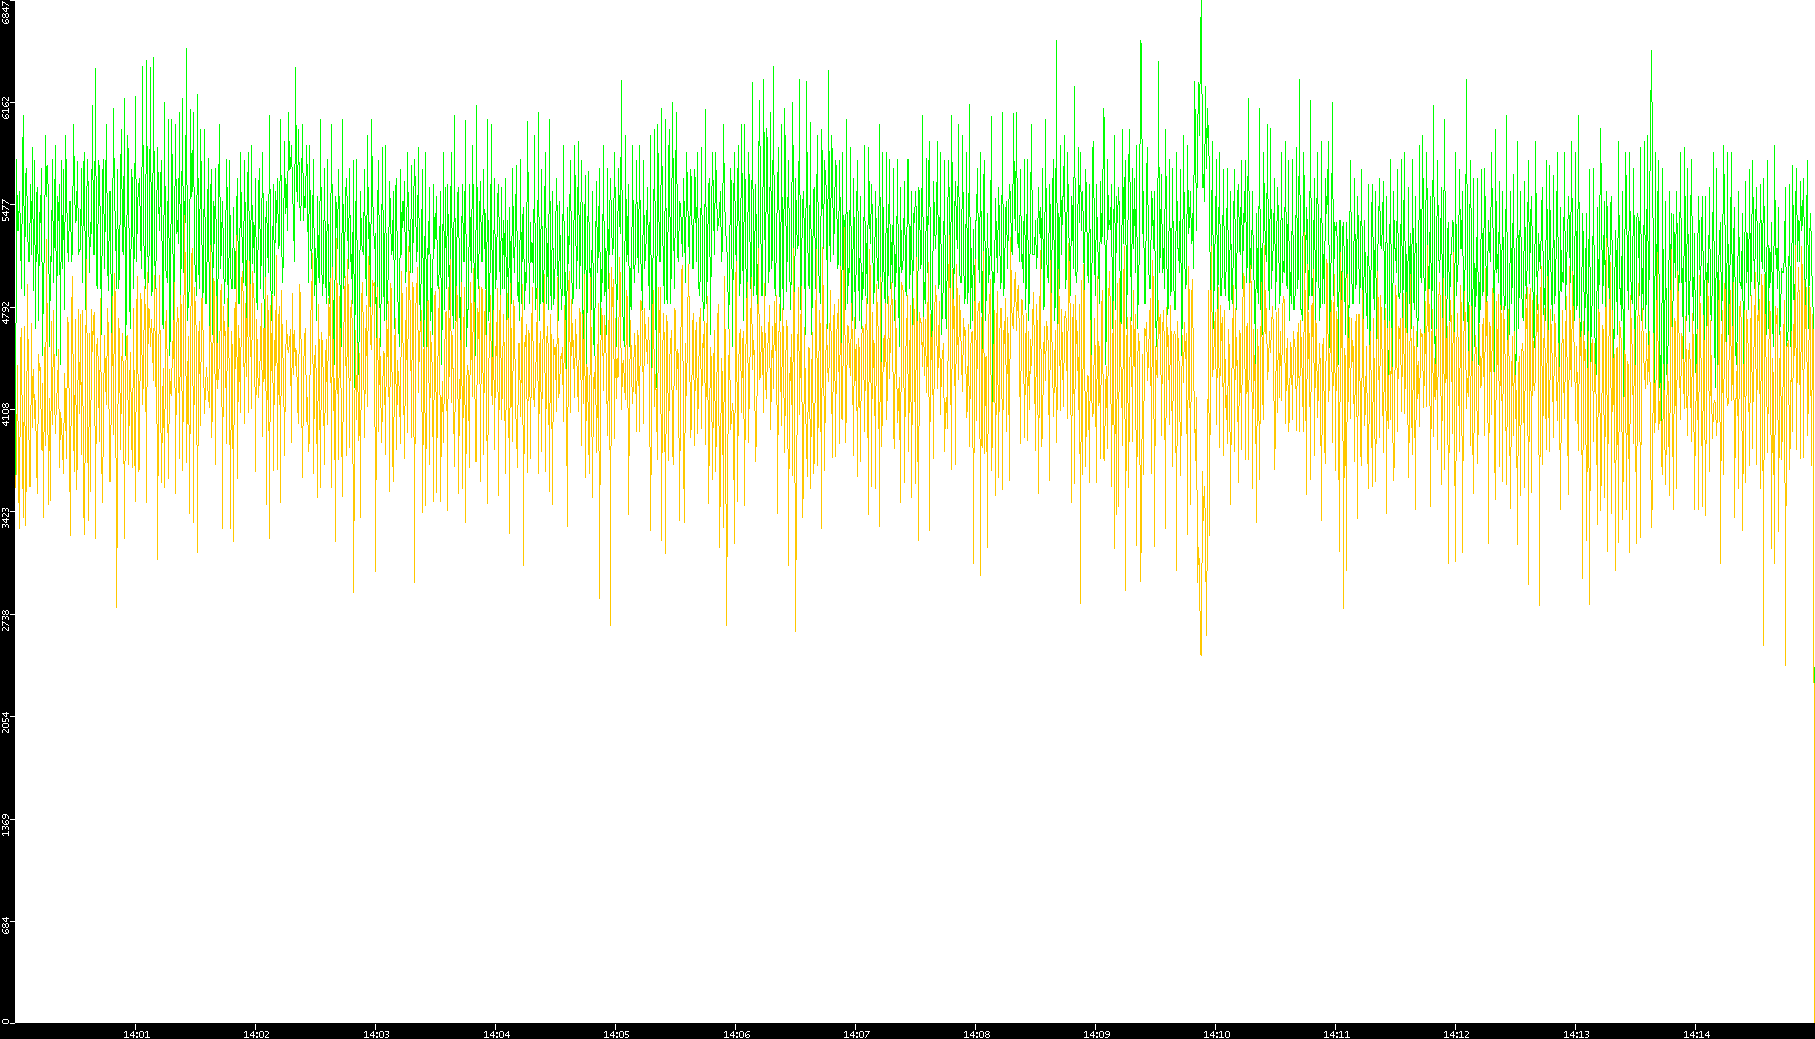
Task: Select the 2054 y-axis label
Action: coord(7,722)
